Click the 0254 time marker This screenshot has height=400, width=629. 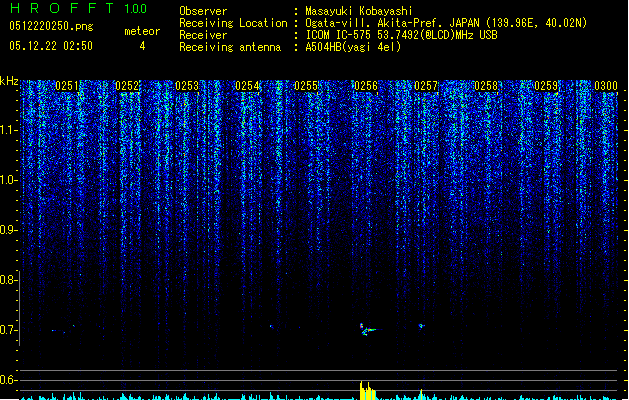247,86
